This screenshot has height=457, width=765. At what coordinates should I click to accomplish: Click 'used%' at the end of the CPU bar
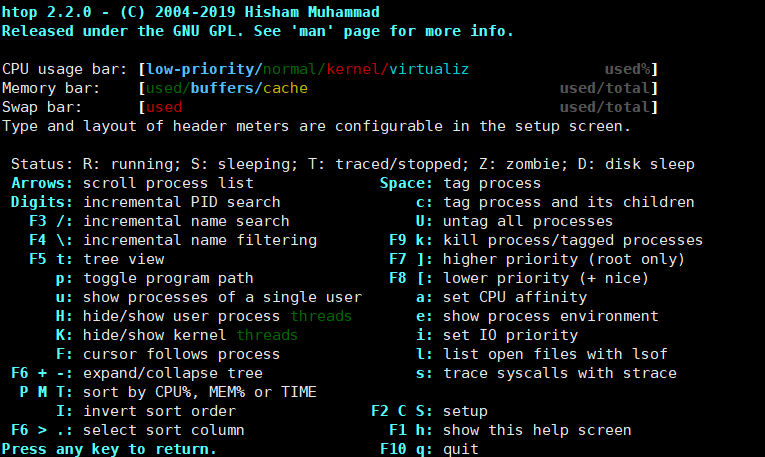tap(627, 69)
